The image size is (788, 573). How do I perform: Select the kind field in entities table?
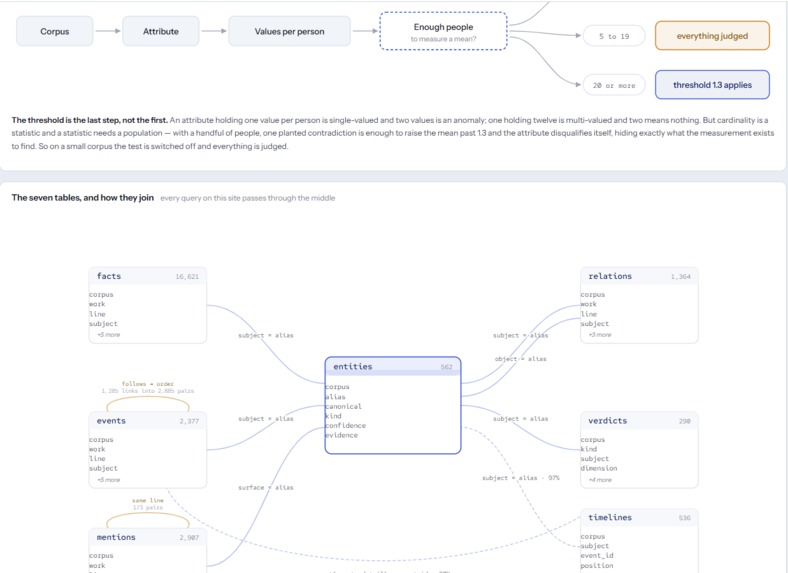333,416
